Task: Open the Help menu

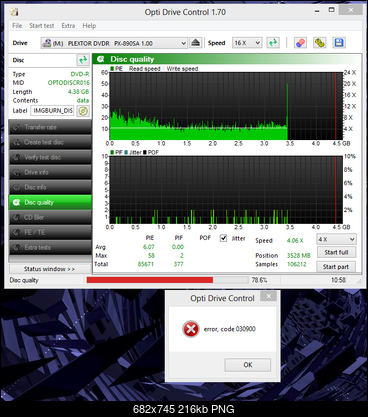Action: [x=89, y=26]
